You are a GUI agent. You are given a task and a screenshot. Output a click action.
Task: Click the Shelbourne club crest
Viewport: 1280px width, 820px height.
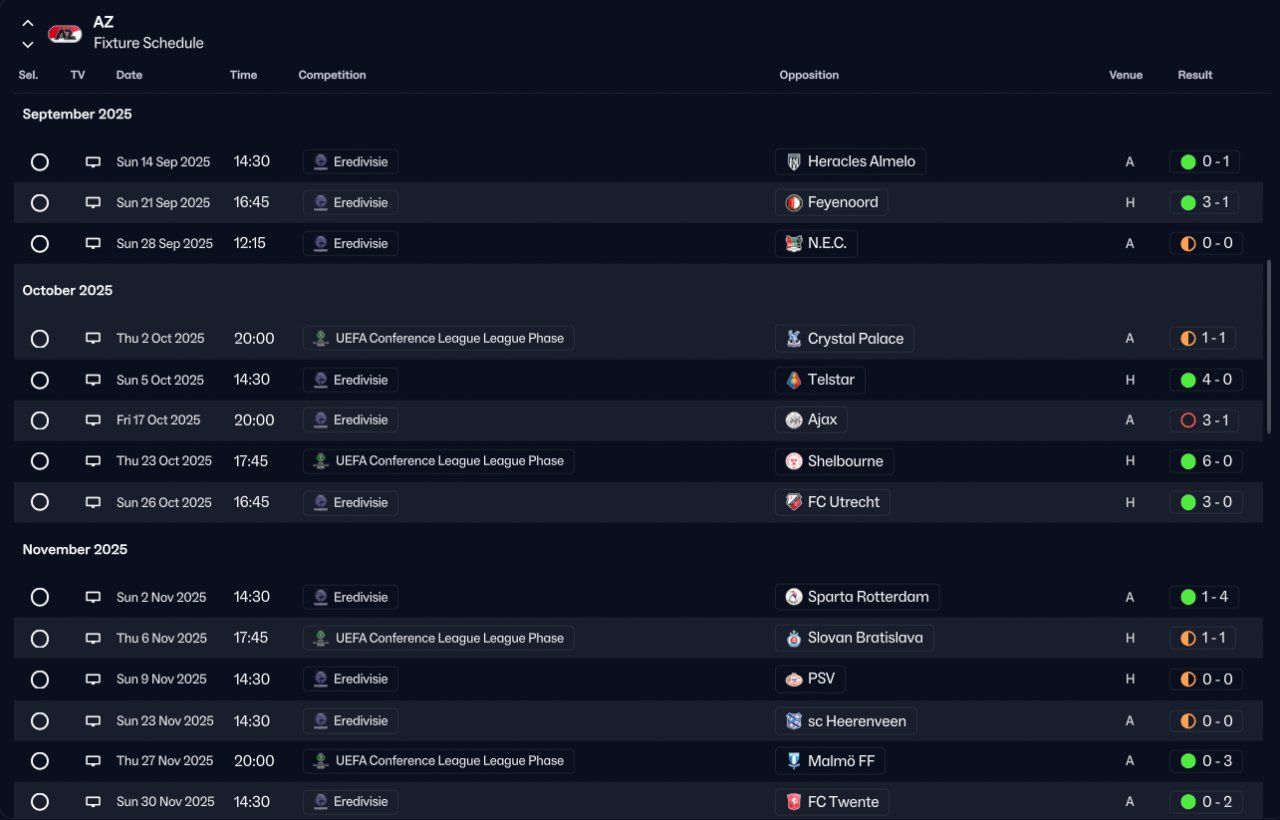(794, 462)
